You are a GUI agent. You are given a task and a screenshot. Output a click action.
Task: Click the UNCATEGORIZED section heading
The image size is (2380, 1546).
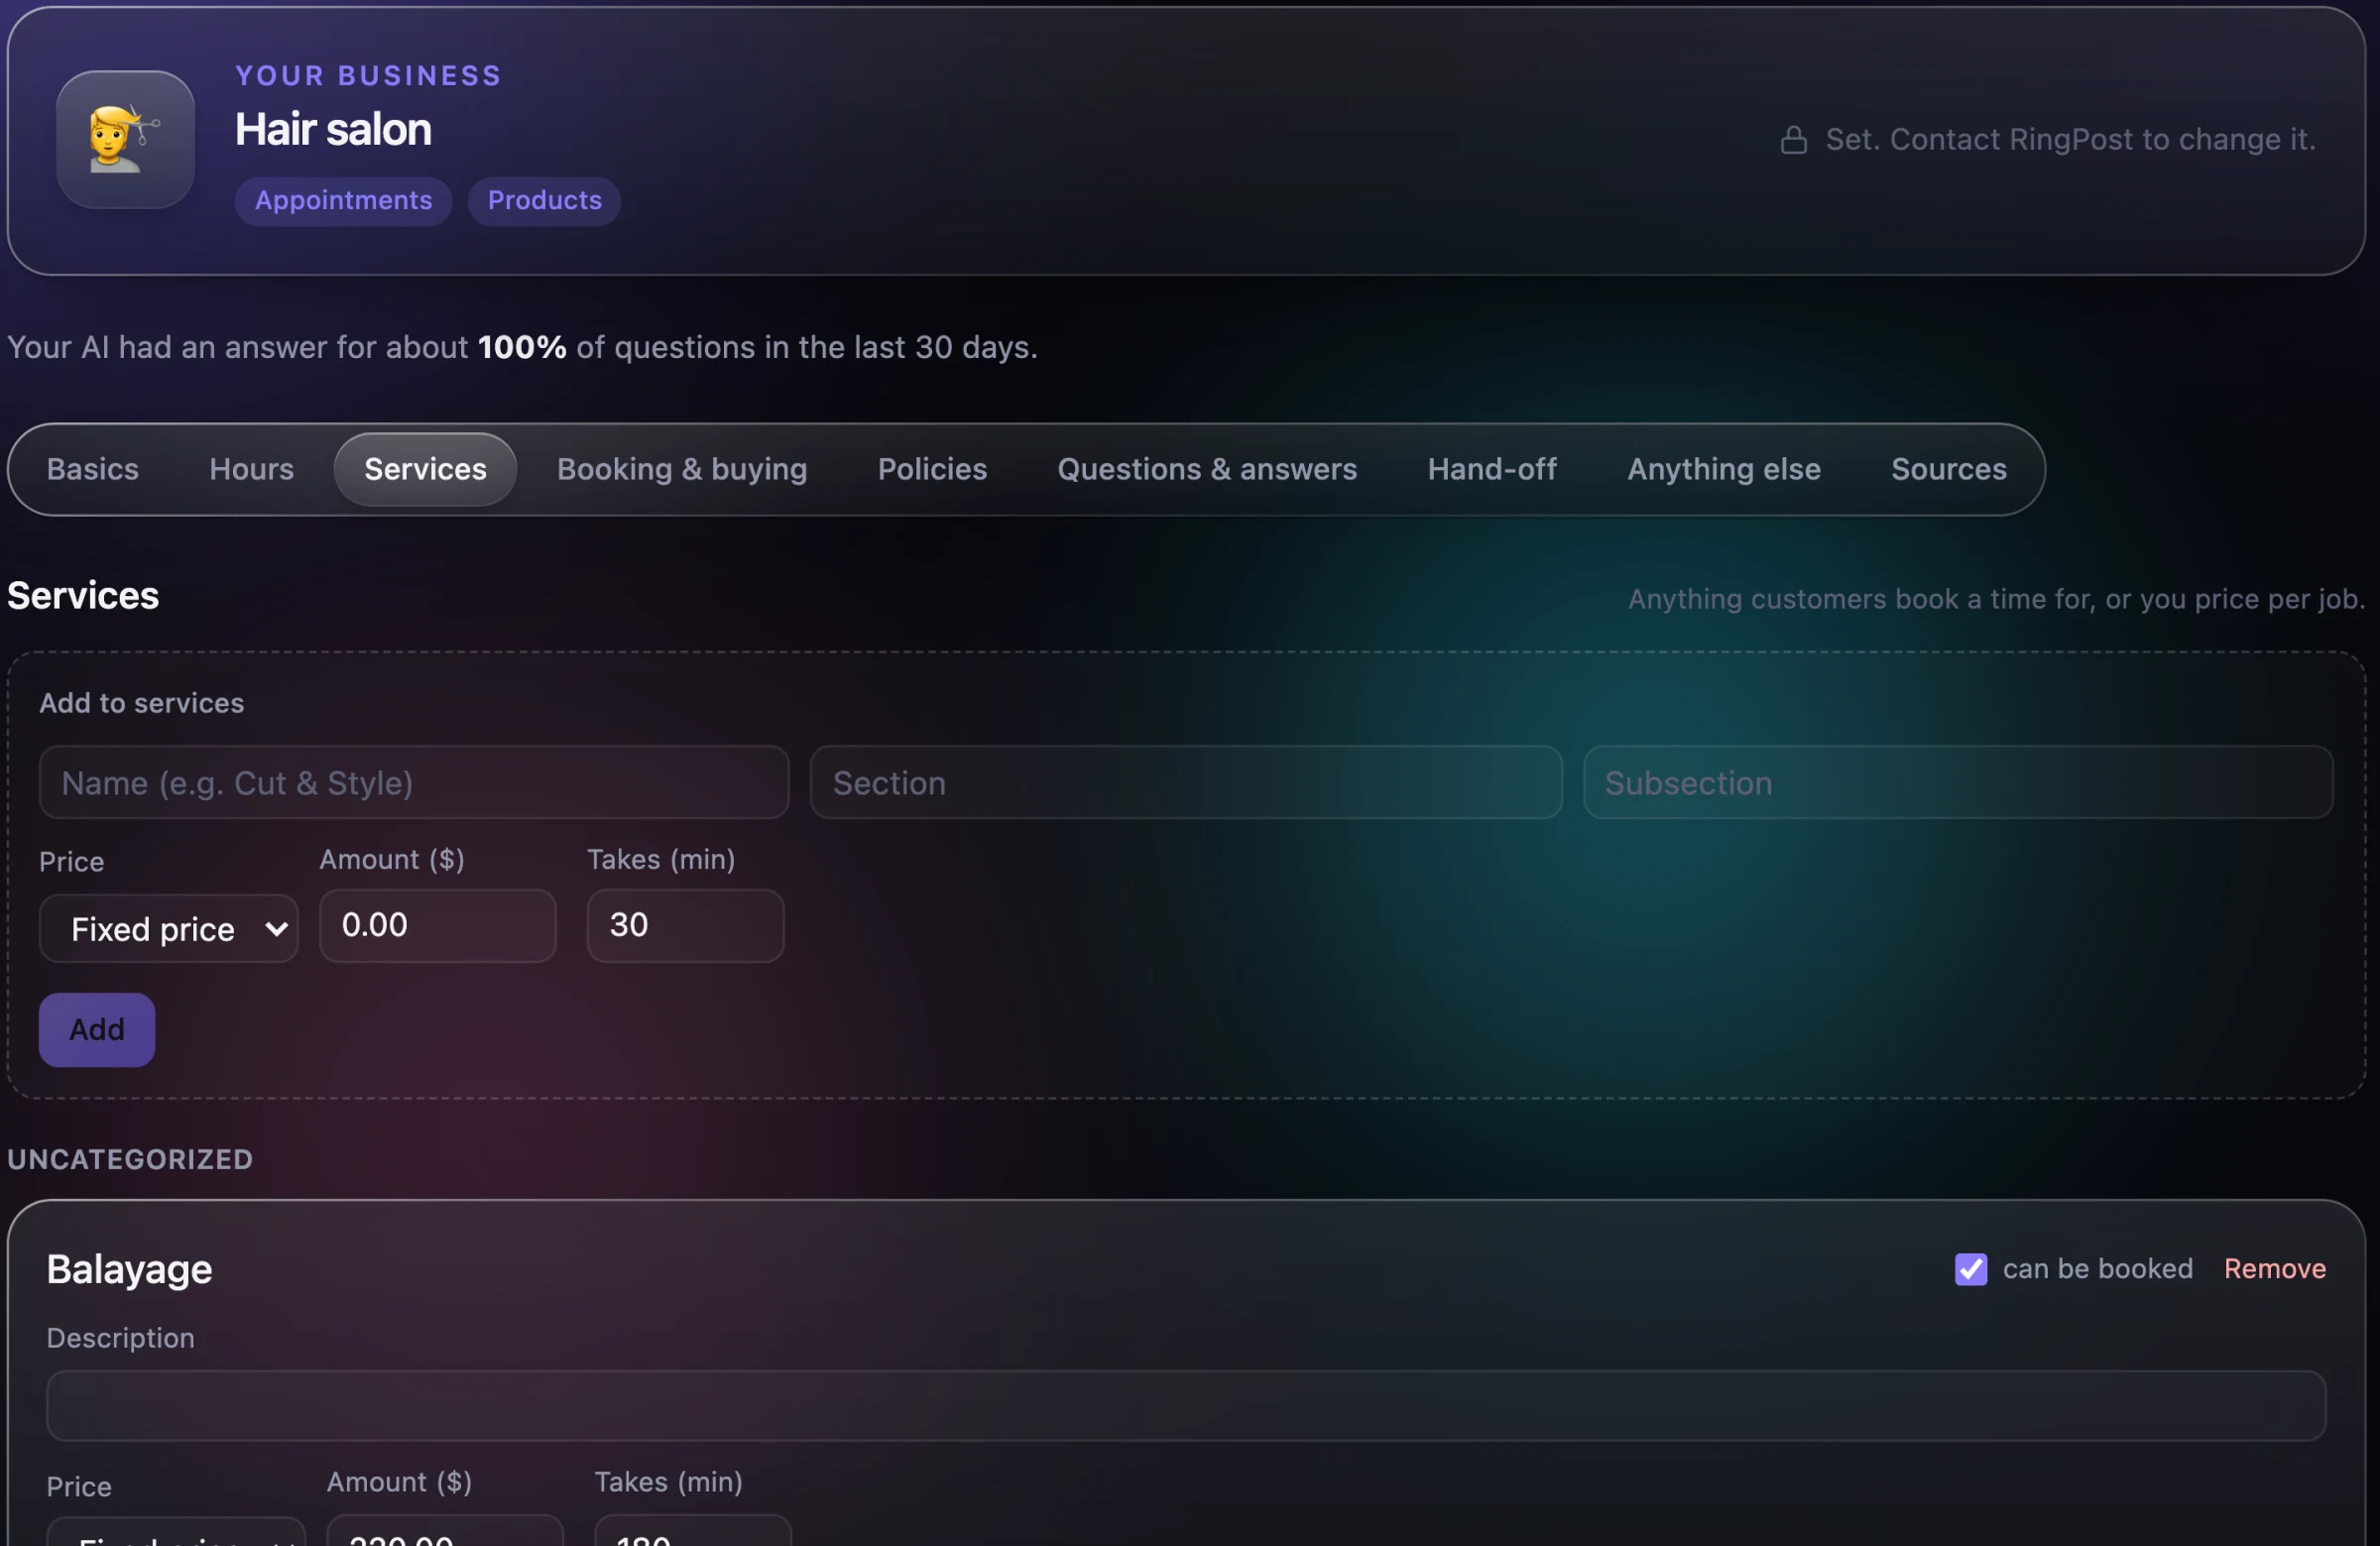tap(130, 1159)
